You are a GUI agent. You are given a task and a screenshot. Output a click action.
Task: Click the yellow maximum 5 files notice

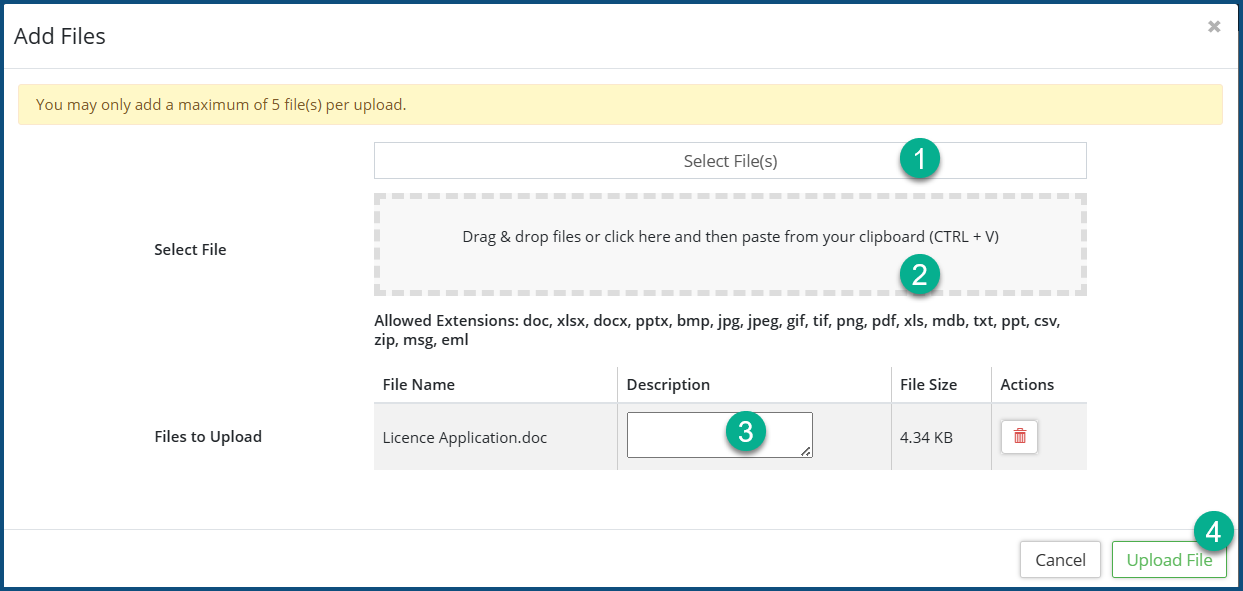pyautogui.click(x=620, y=105)
